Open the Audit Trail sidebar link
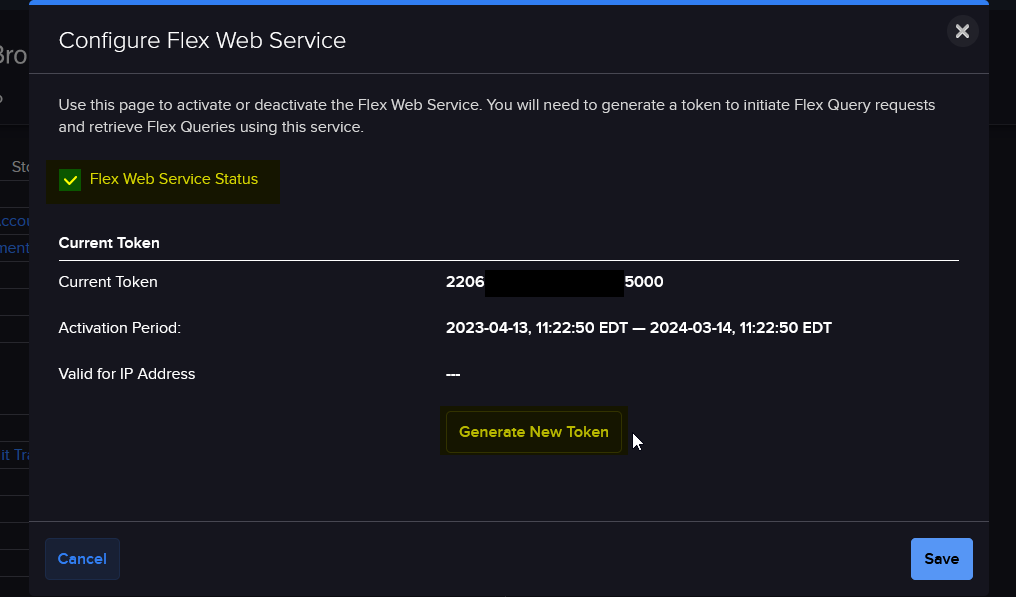The height and width of the screenshot is (597, 1016). (x=15, y=454)
